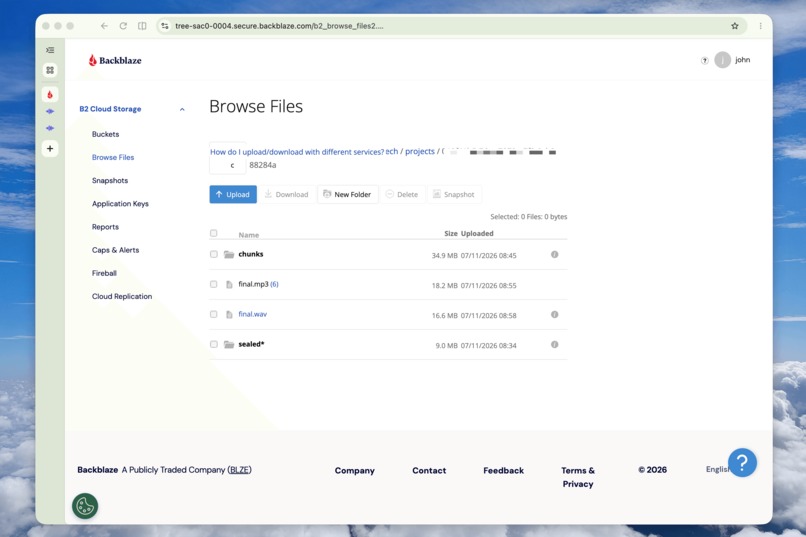Click the blue Upload button
806x537 pixels.
(233, 194)
